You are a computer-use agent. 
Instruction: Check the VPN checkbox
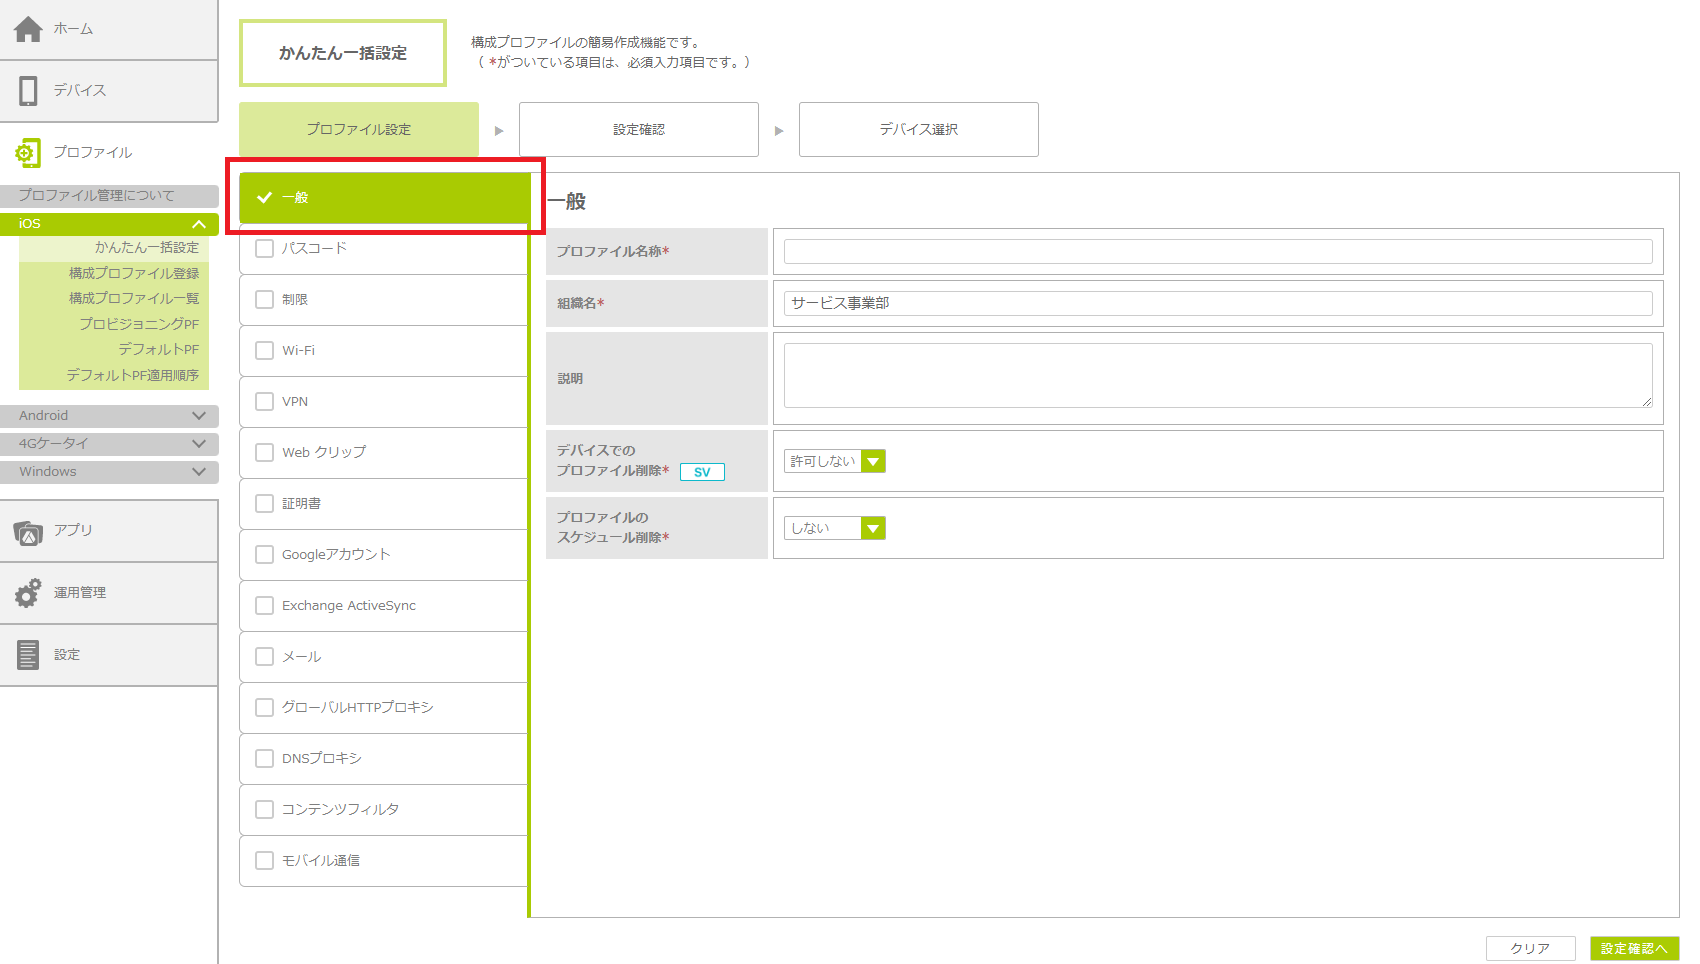click(265, 402)
